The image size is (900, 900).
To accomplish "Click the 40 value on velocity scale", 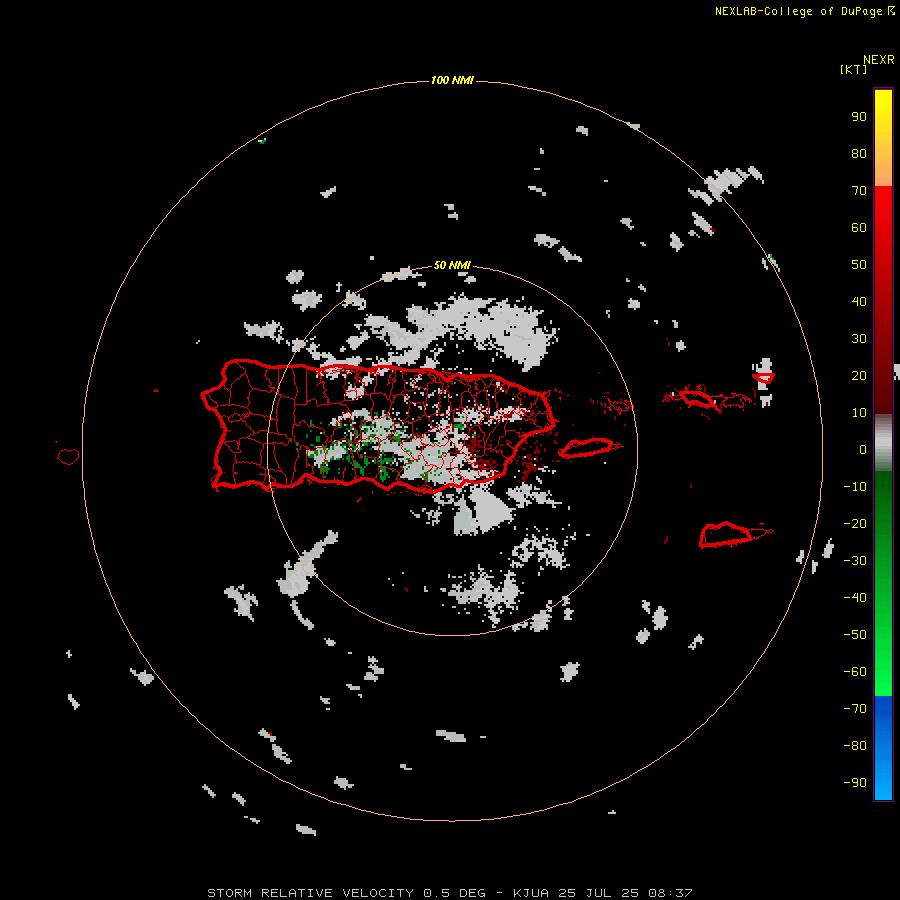I will 859,301.
